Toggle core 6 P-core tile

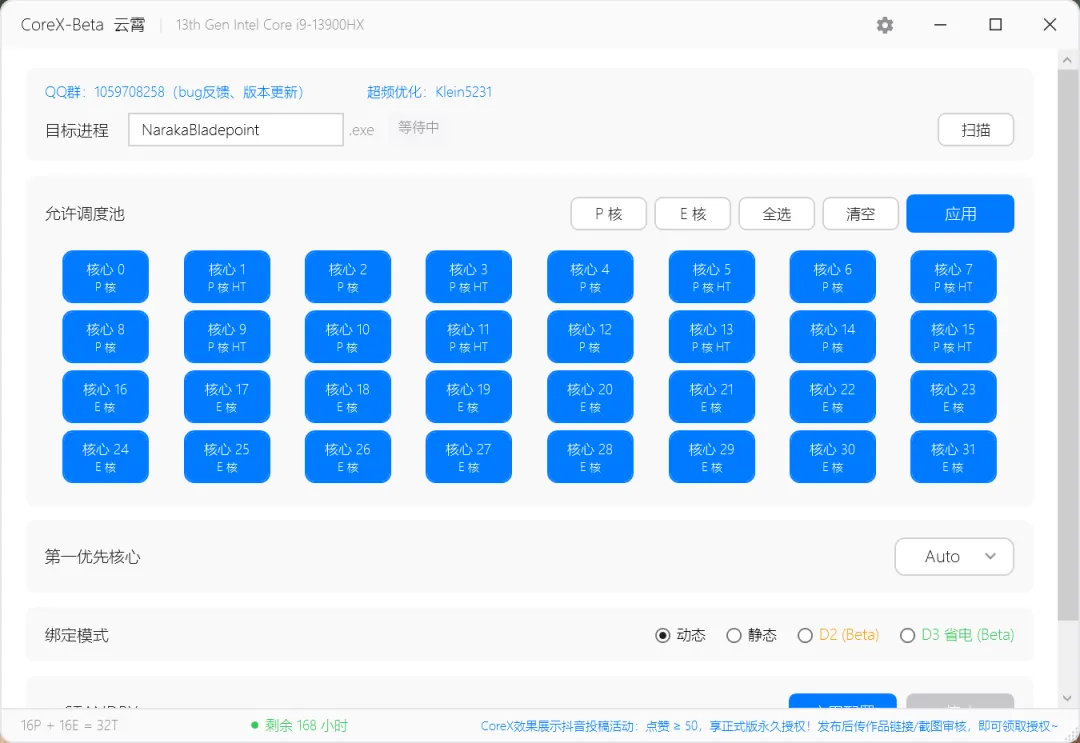coord(833,277)
